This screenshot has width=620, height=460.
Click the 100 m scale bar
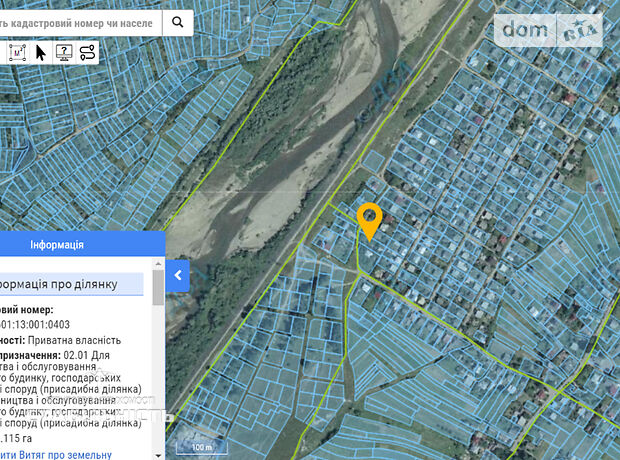202,447
